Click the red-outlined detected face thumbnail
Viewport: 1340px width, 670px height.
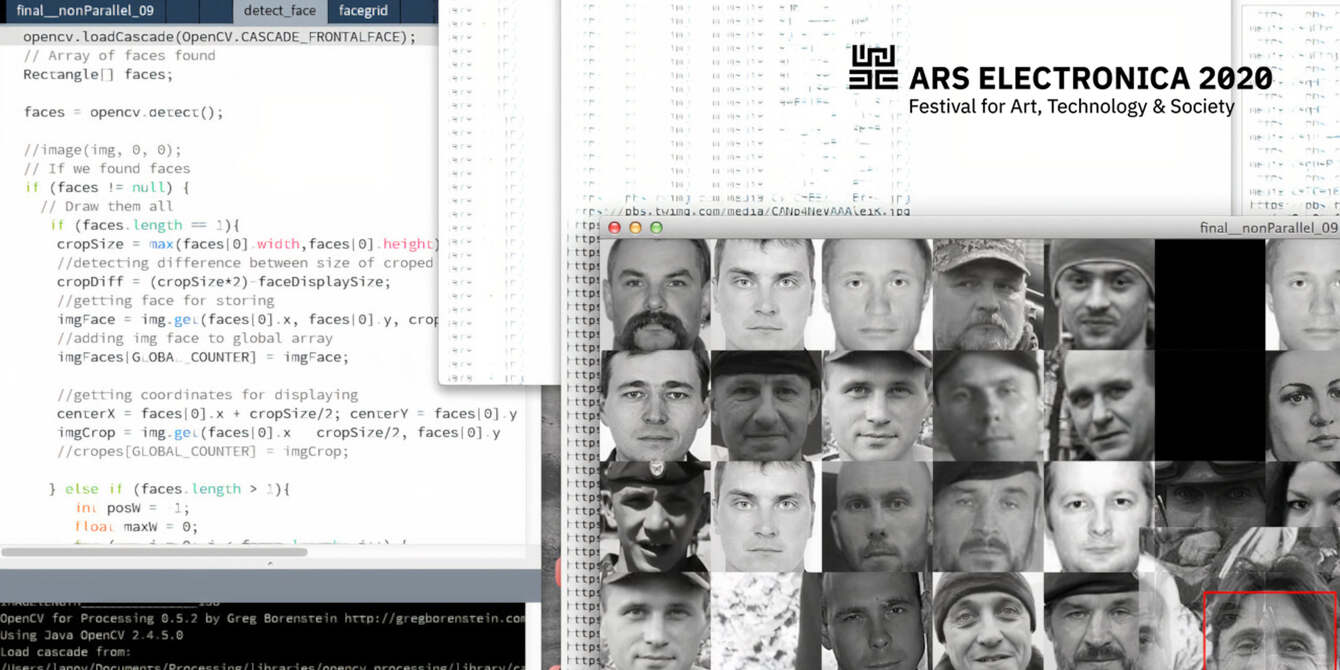point(1270,630)
